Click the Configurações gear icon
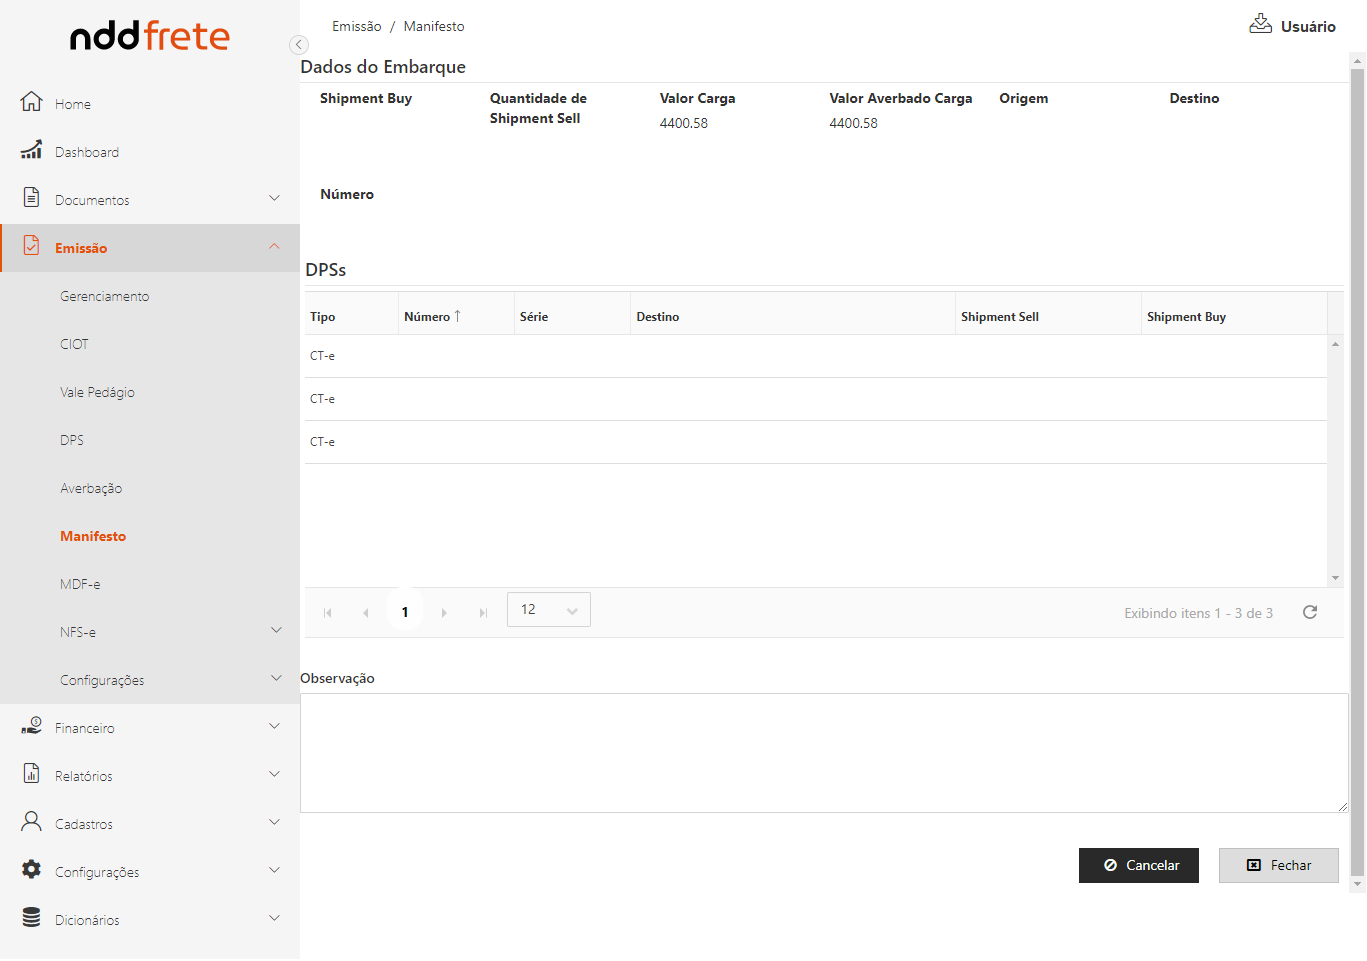 (x=32, y=870)
